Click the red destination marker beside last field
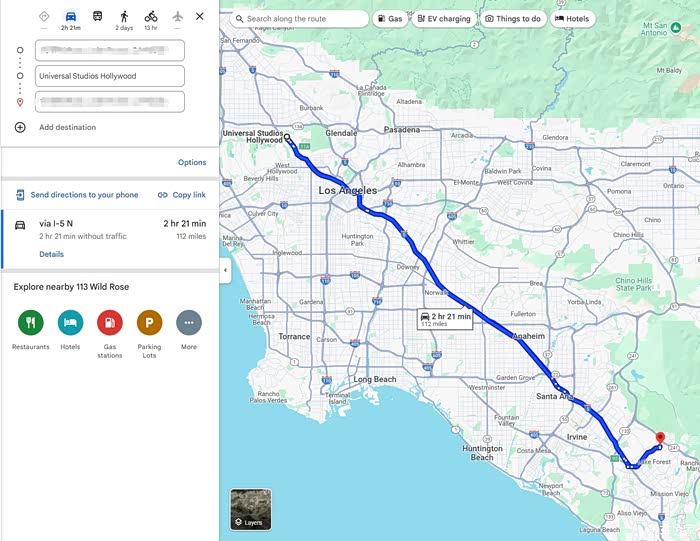 [20, 102]
